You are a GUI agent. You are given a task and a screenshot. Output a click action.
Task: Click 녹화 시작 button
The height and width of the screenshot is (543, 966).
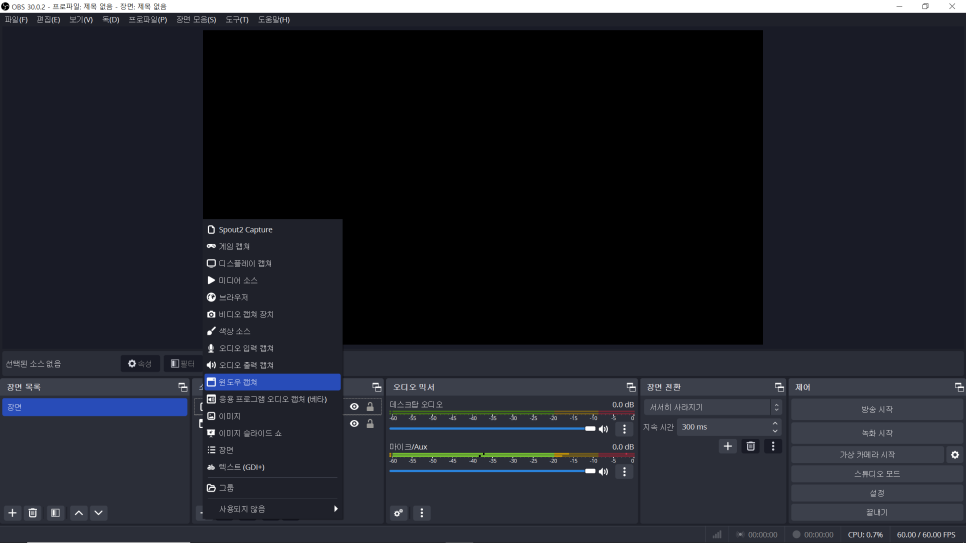877,433
